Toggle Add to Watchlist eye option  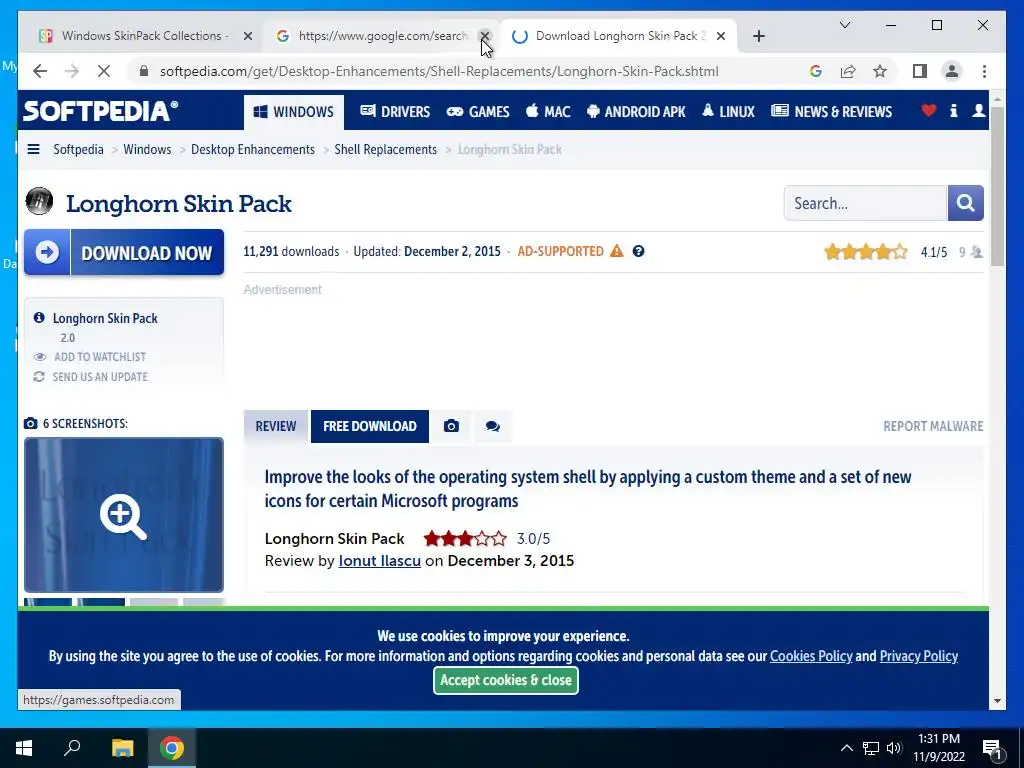point(91,357)
